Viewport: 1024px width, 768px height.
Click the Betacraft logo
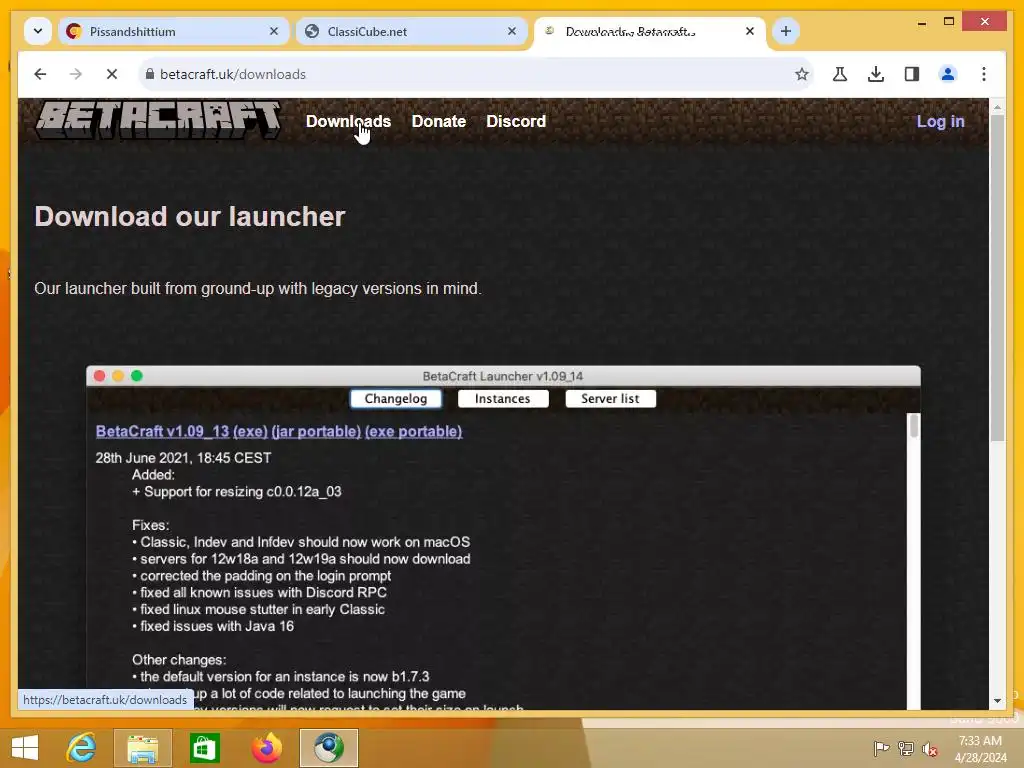coord(158,120)
